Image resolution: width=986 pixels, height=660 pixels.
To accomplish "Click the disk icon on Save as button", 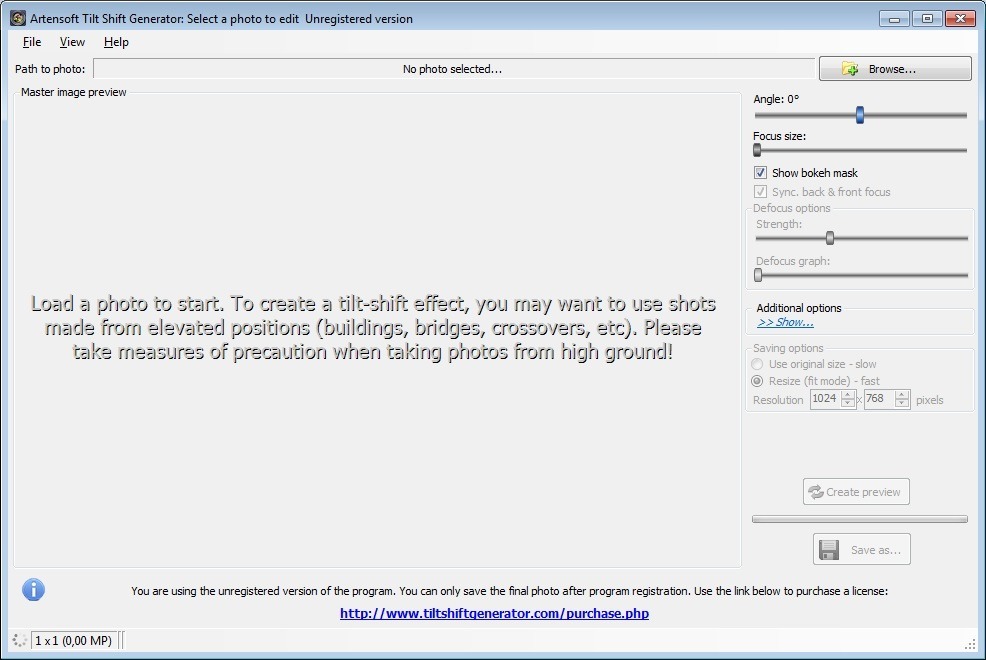I will tap(828, 549).
